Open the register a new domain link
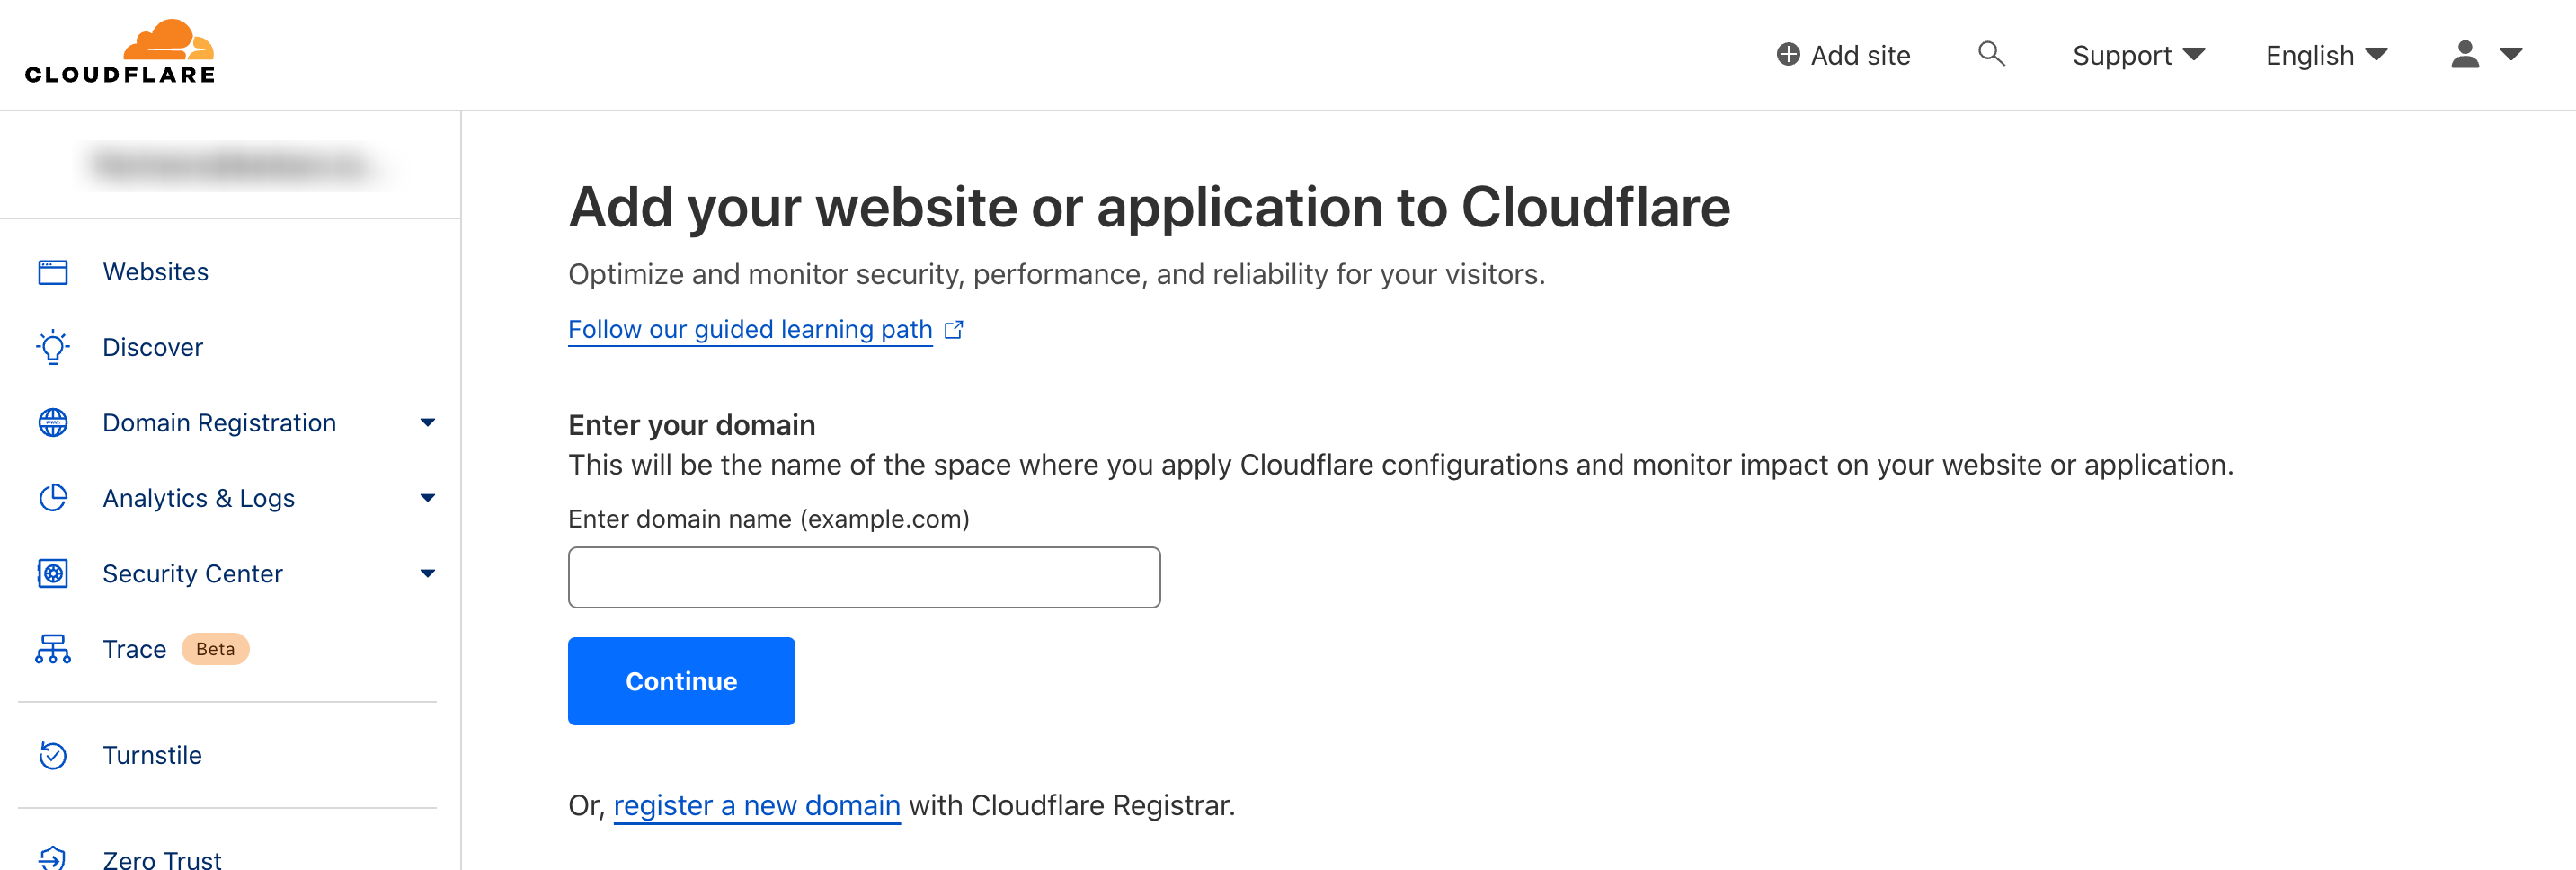Screen dimensions: 2576x870 756,805
